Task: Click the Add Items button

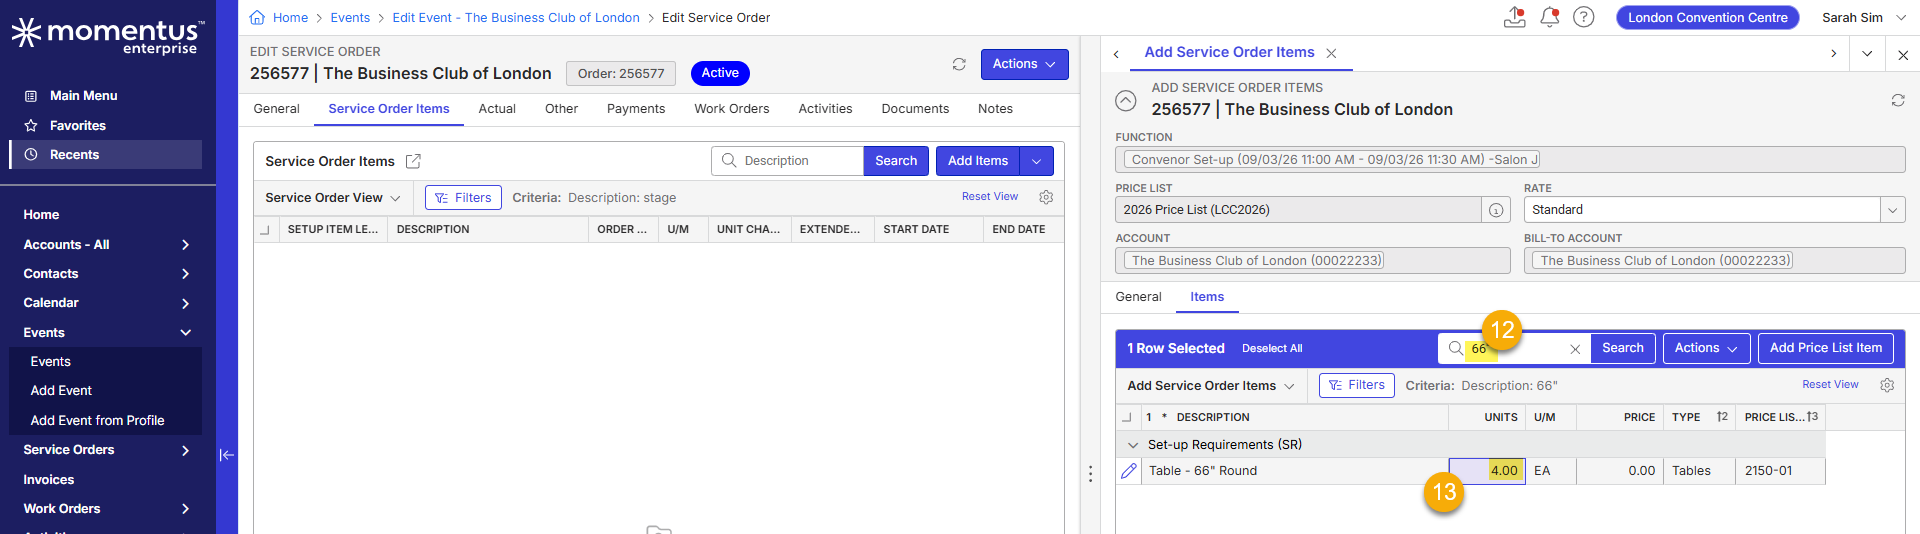Action: [x=978, y=161]
